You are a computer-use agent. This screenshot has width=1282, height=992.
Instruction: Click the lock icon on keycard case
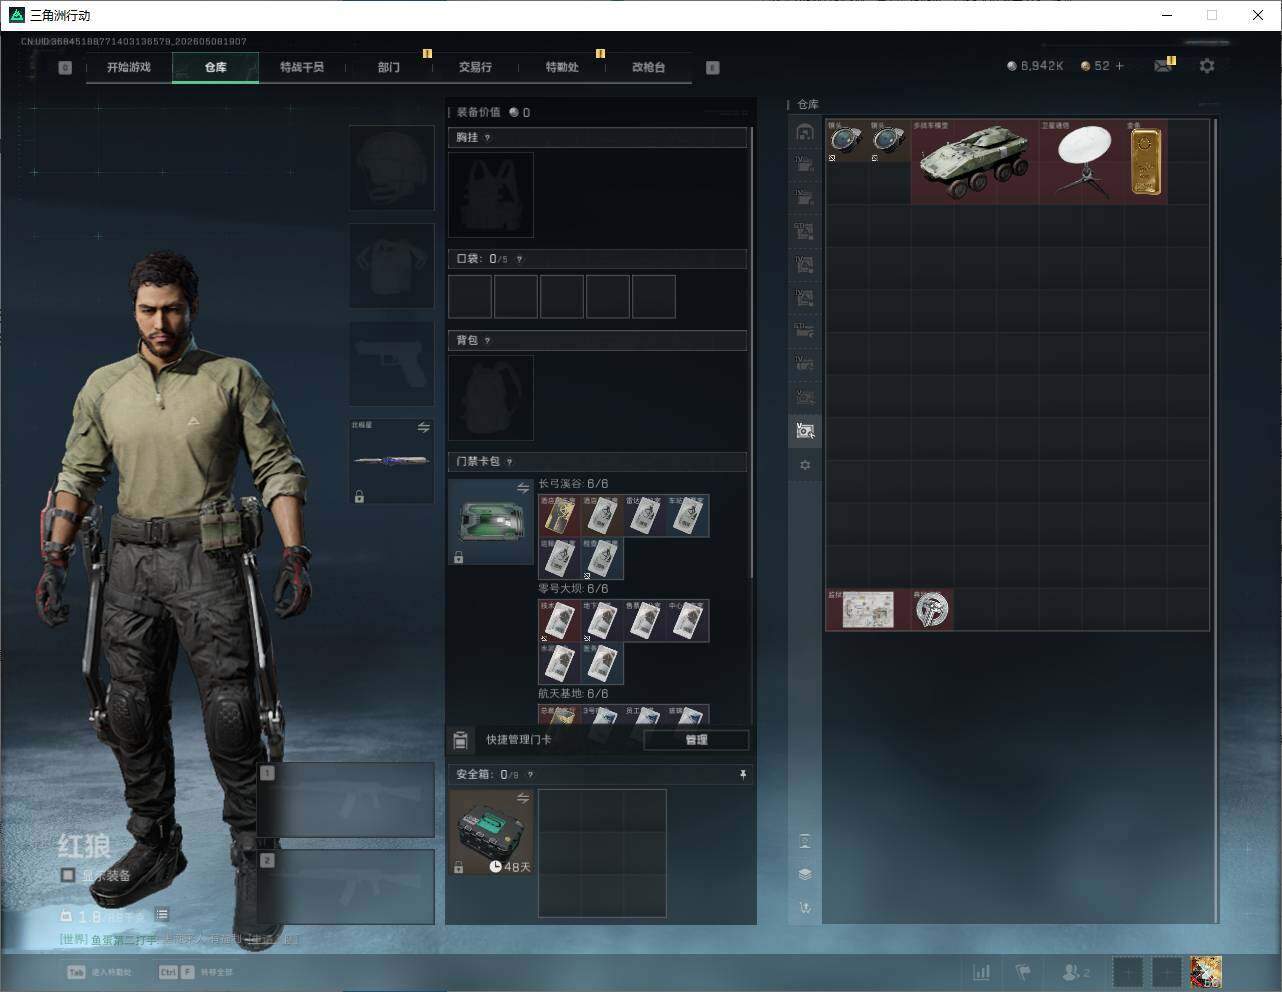point(459,558)
